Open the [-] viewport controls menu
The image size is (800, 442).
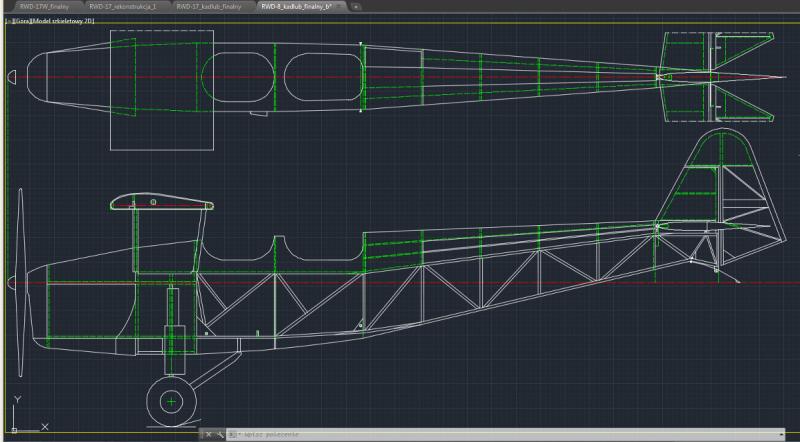click(9, 20)
